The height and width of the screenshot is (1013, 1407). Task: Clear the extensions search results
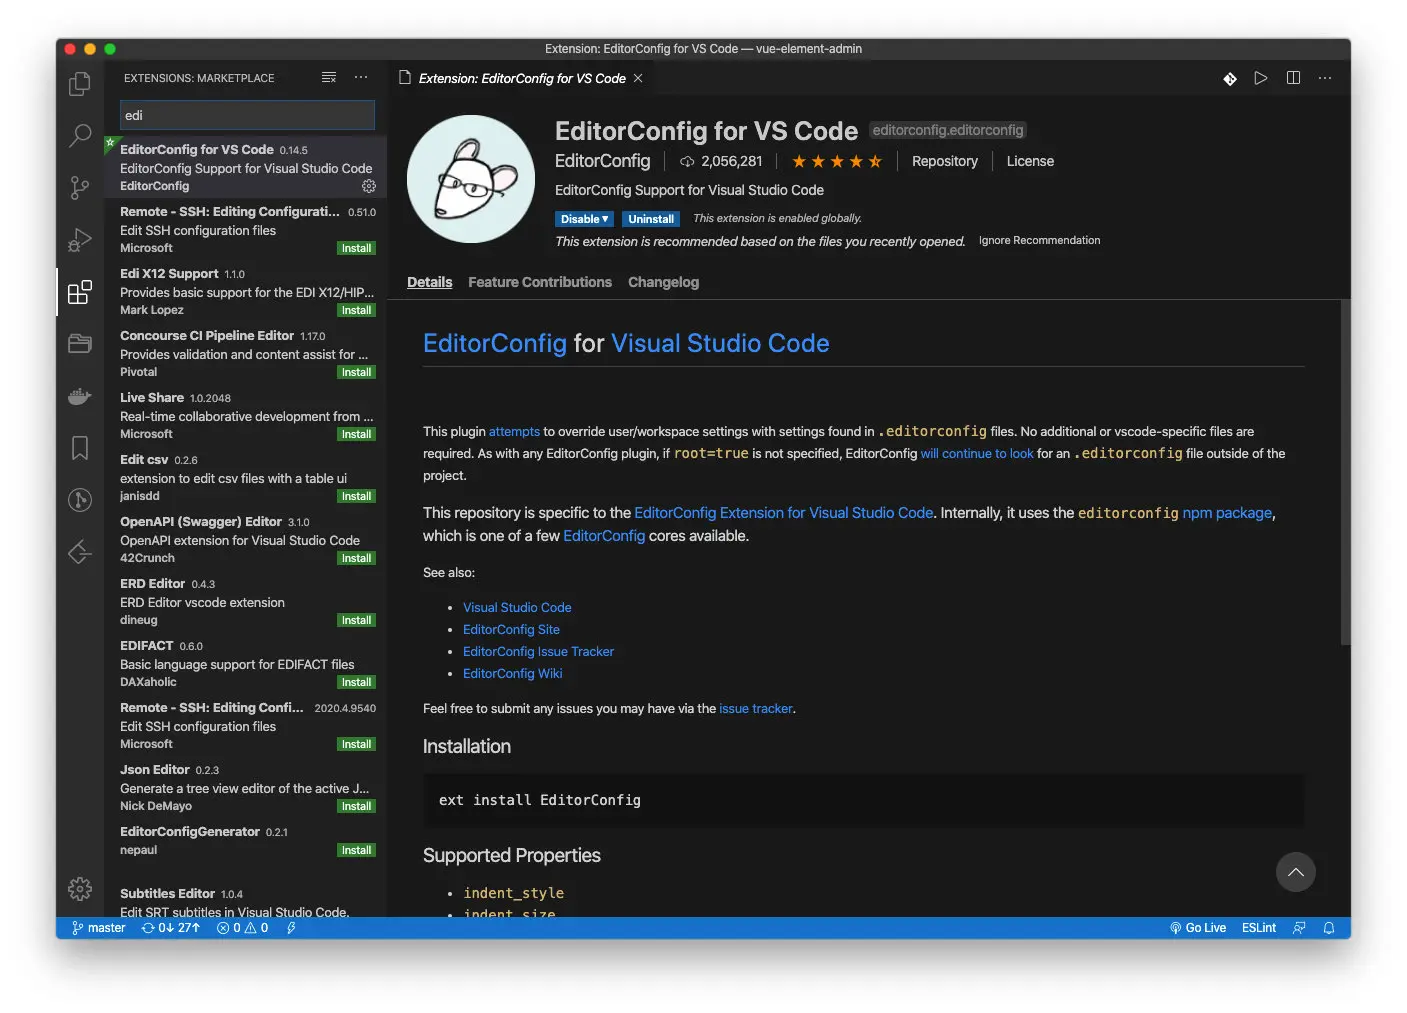point(329,78)
